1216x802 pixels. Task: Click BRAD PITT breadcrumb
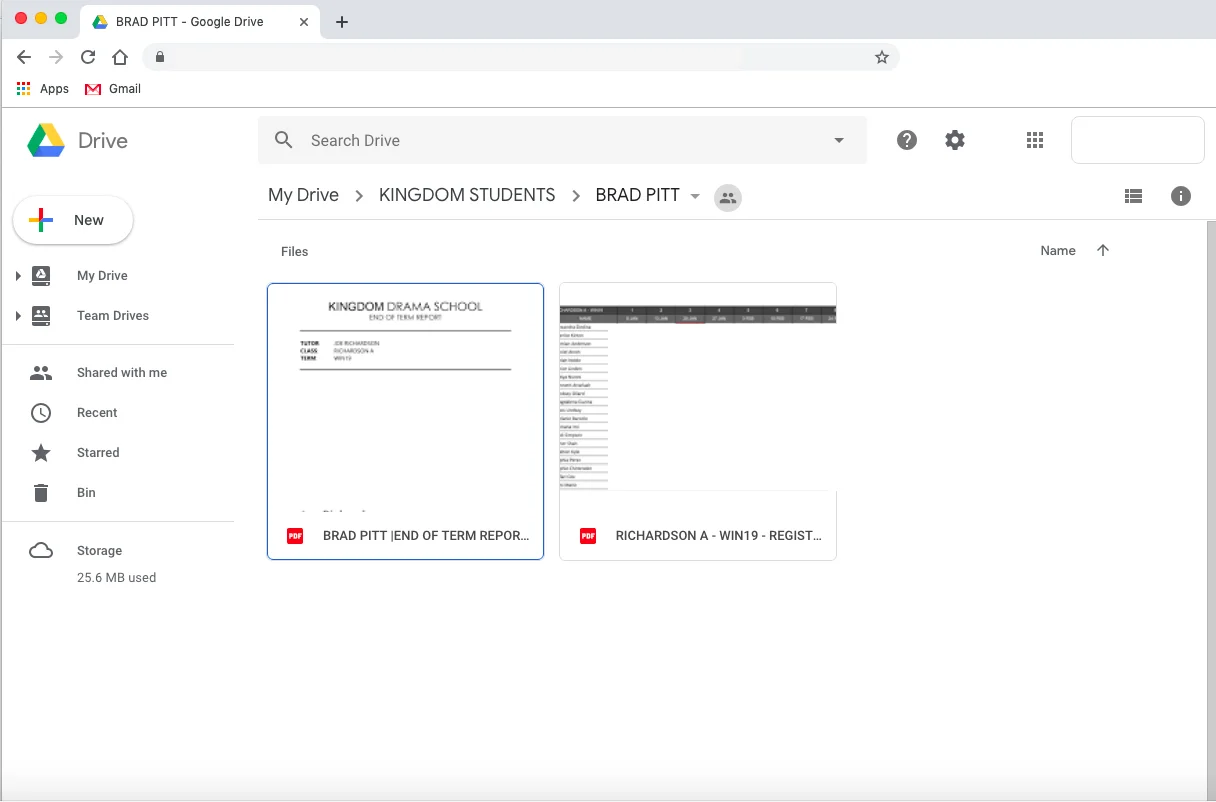[x=638, y=195]
